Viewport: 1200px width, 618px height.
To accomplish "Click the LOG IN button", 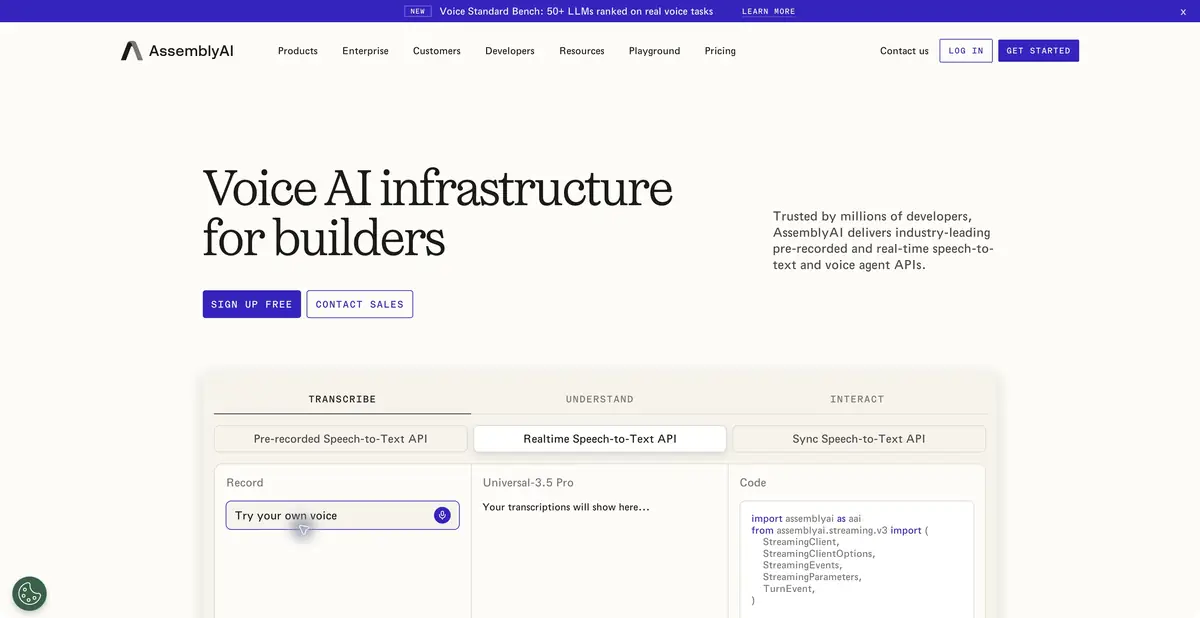I will click(x=966, y=51).
